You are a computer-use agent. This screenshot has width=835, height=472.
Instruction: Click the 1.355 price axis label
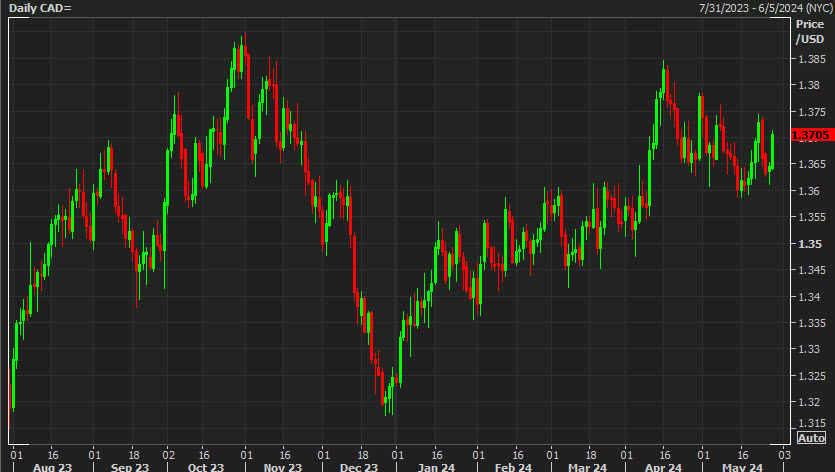pos(812,217)
